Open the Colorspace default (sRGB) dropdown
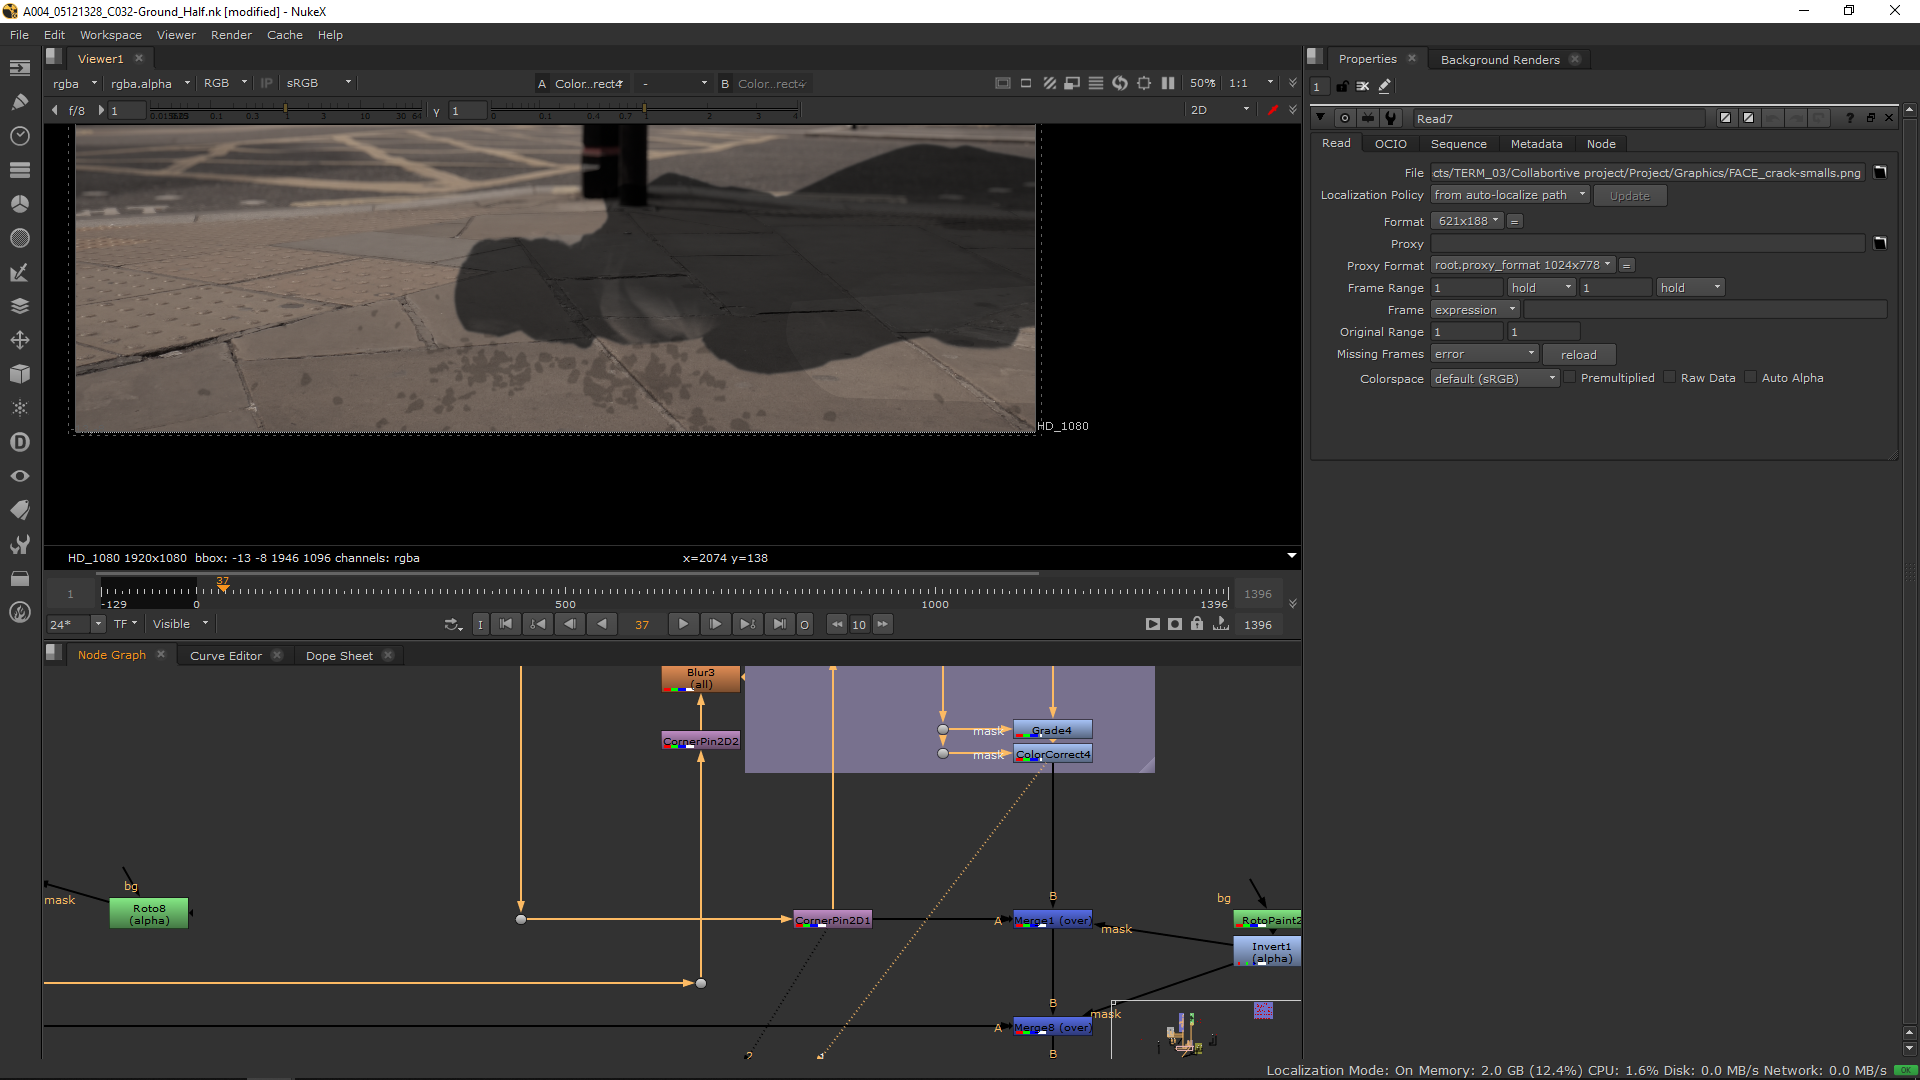This screenshot has height=1080, width=1920. click(x=1494, y=378)
